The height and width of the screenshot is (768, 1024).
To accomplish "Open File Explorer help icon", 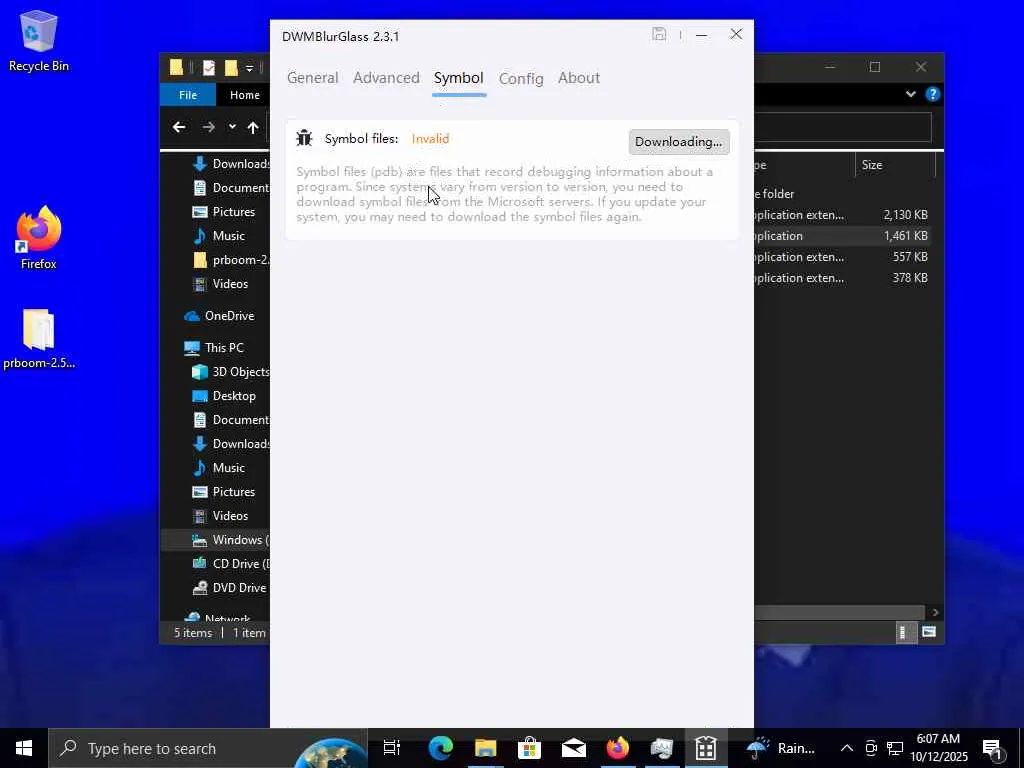I will pyautogui.click(x=933, y=94).
